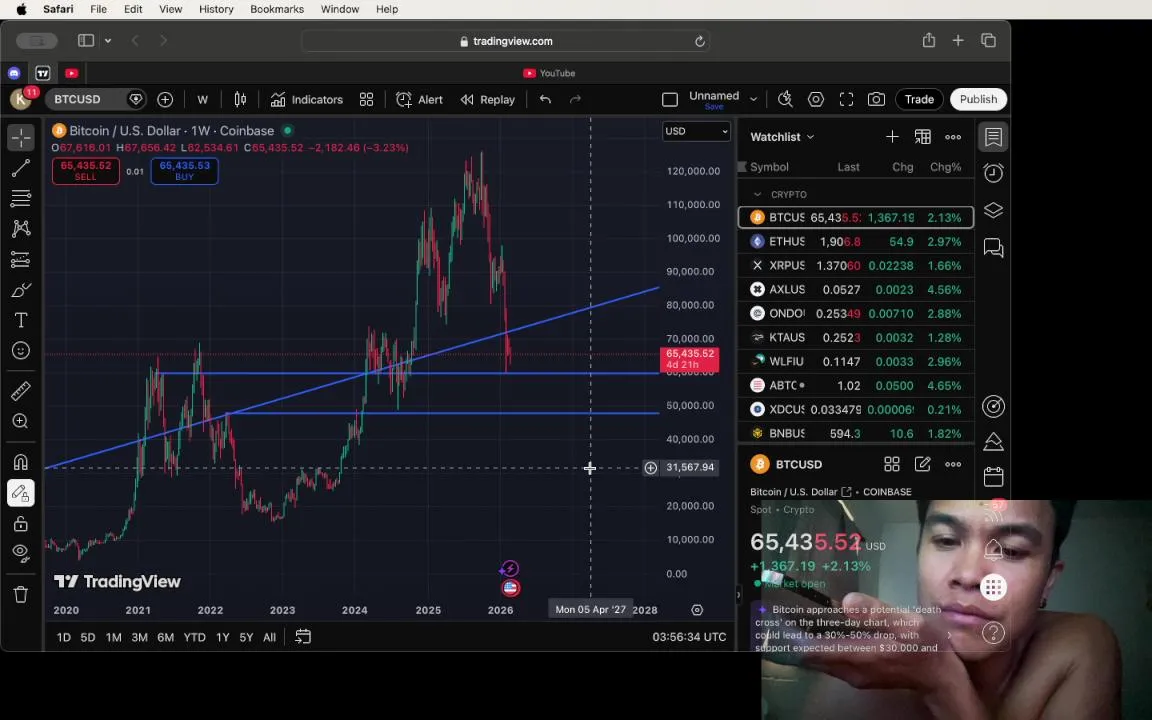Enter fullscreen chart mode

[x=846, y=99]
